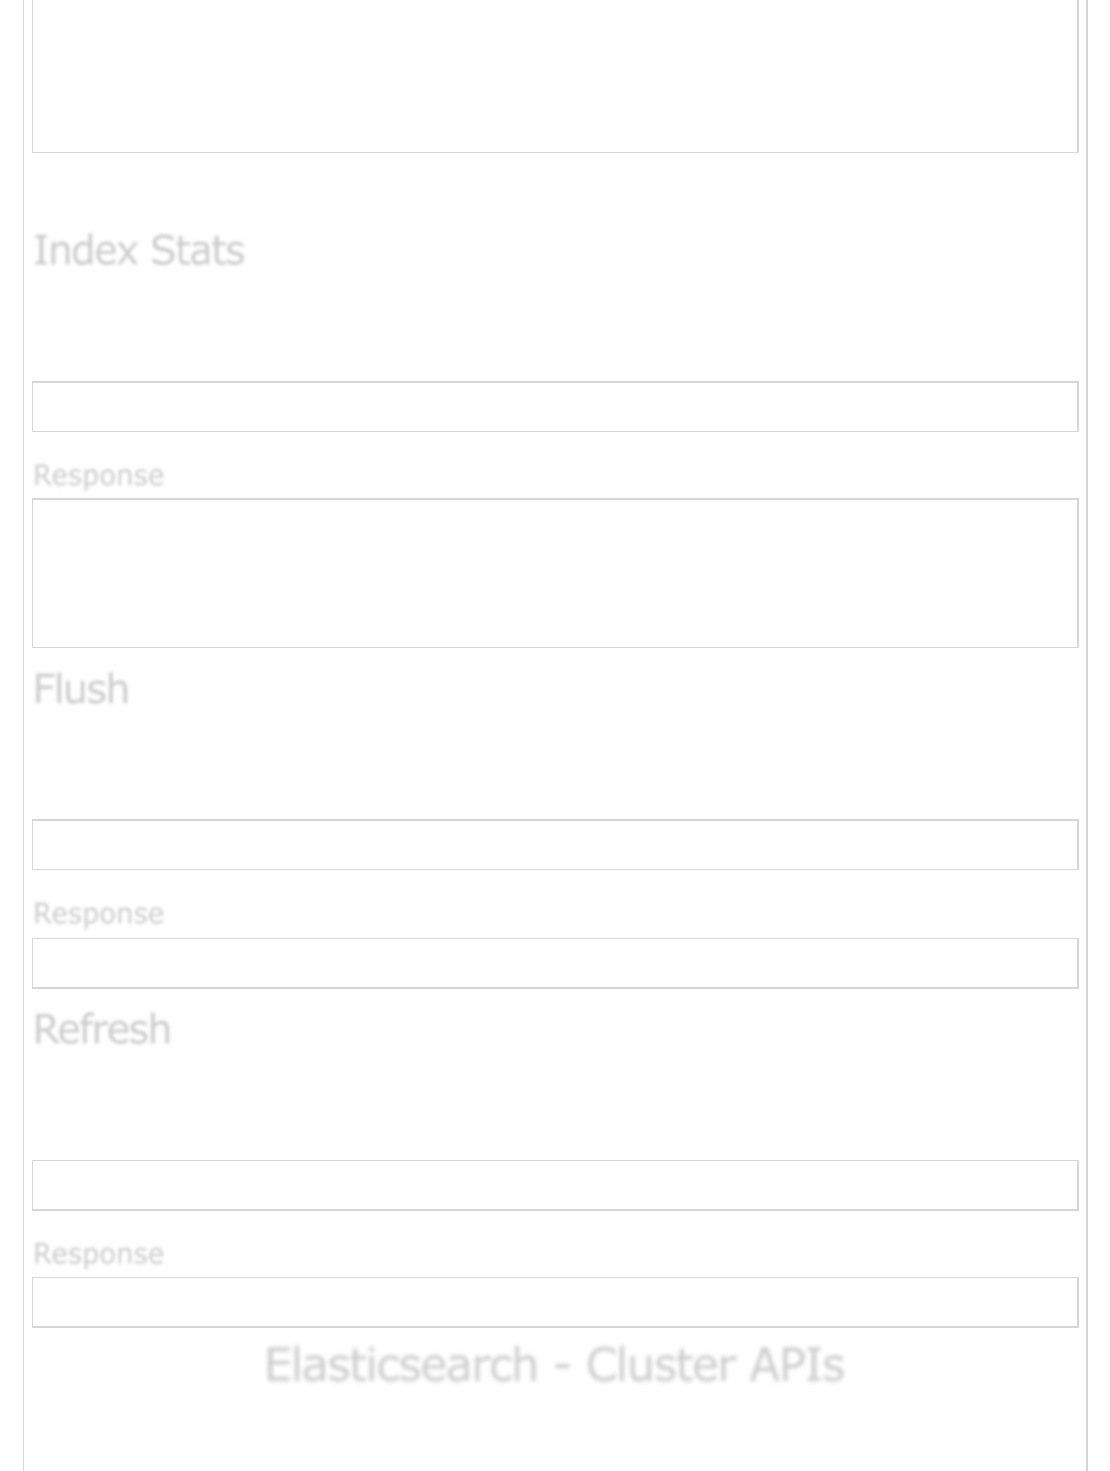Click the dash in the Cluster APIs title
The height and width of the screenshot is (1471, 1110).
point(562,1367)
